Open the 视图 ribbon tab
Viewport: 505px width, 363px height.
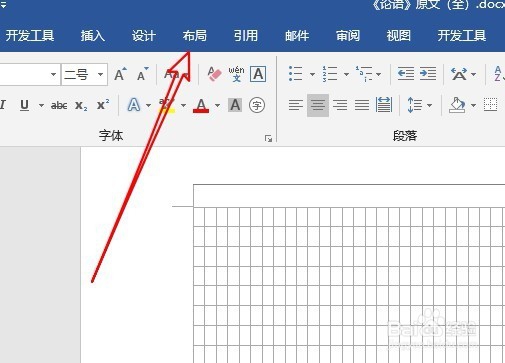(x=398, y=35)
